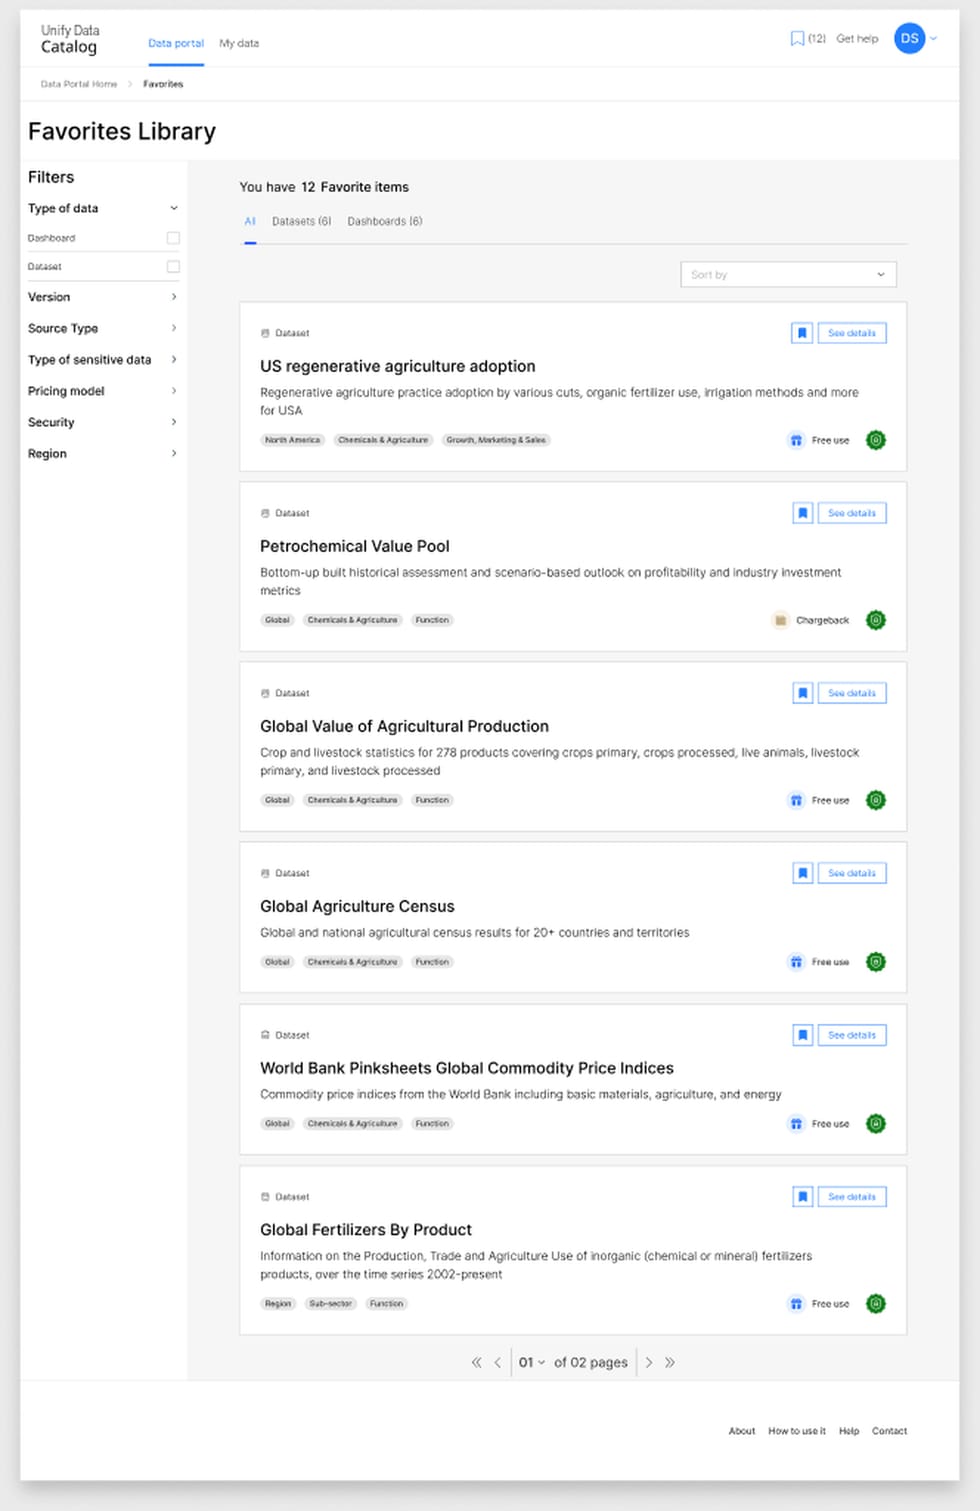
Task: Select the Datasets (6) tab
Action: pos(301,221)
